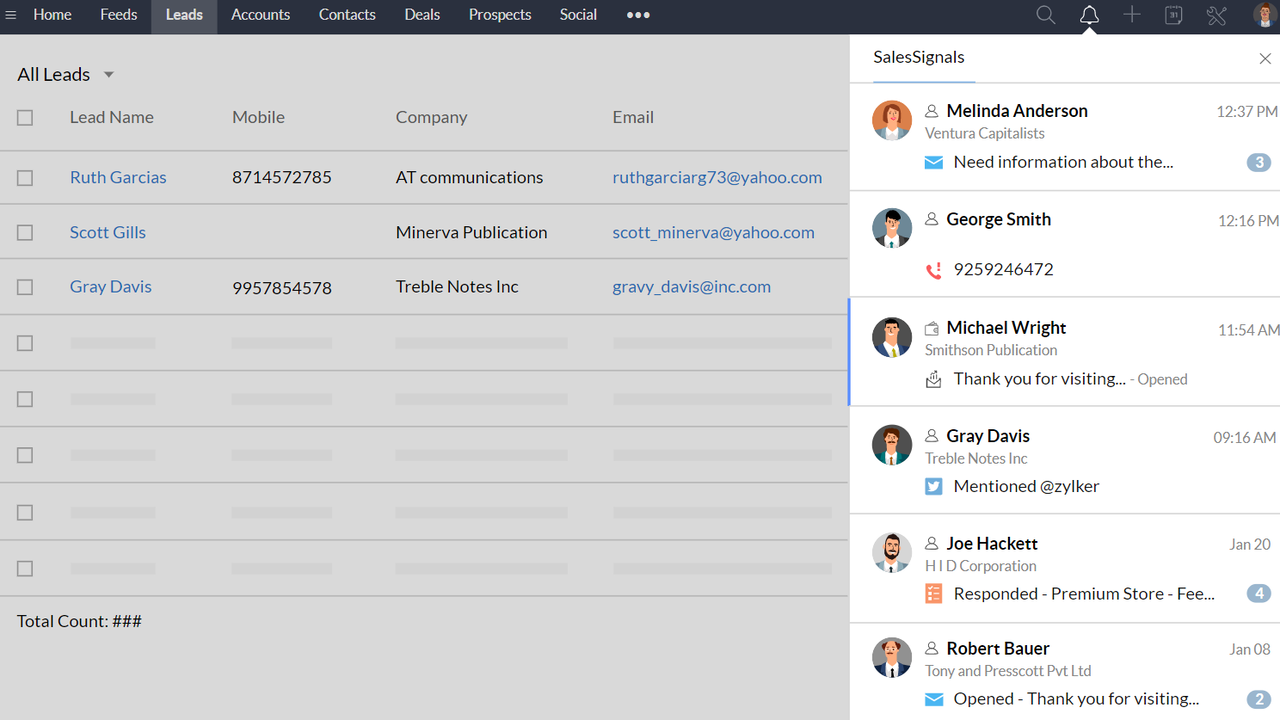The width and height of the screenshot is (1280, 720).
Task: Open the Gray Davis lead link
Action: (111, 287)
